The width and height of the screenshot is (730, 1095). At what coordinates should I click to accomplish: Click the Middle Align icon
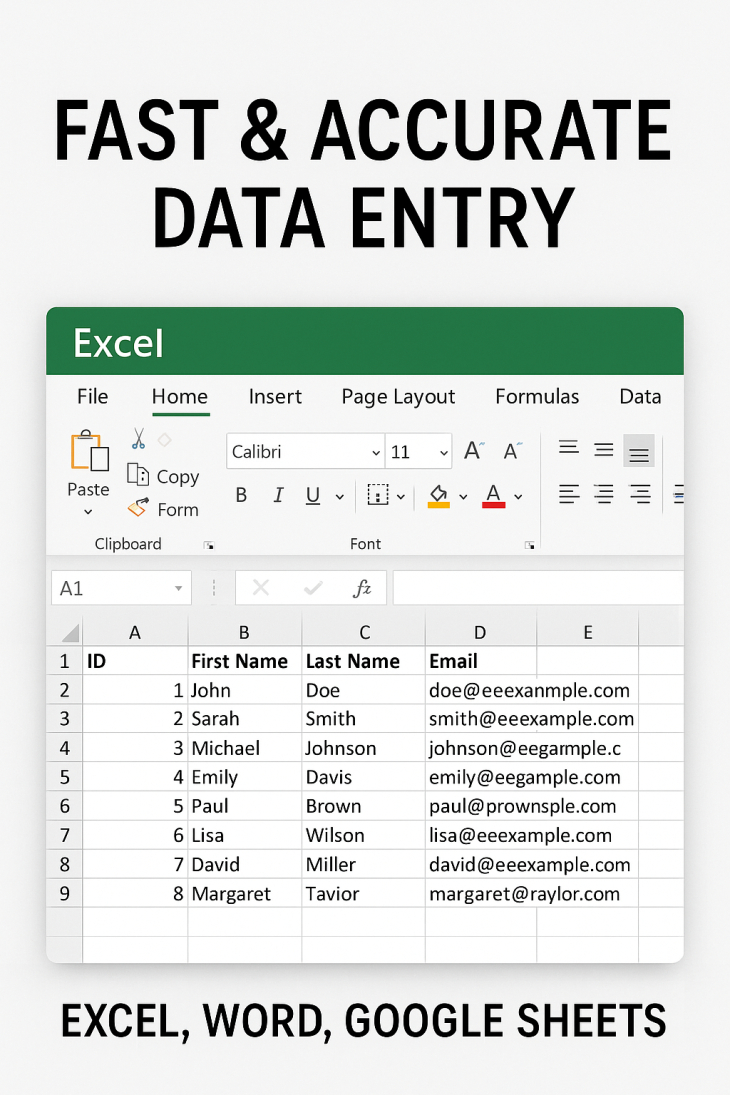[604, 450]
